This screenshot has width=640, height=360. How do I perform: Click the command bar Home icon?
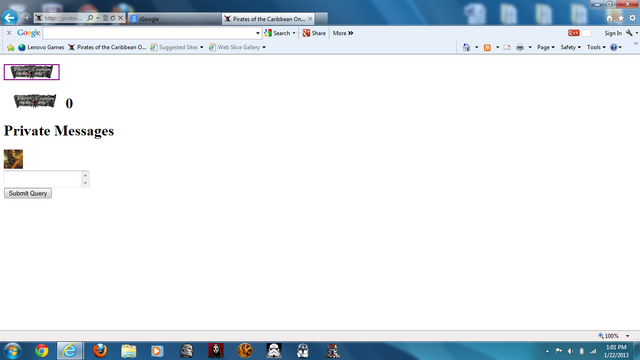click(x=466, y=47)
